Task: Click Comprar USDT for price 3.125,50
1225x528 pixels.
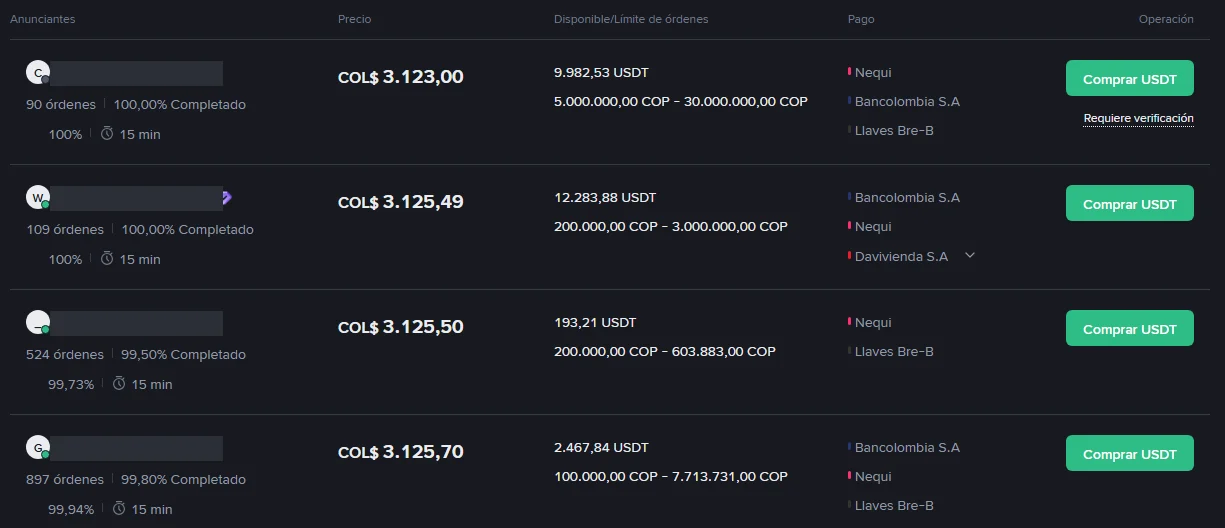Action: 1130,328
